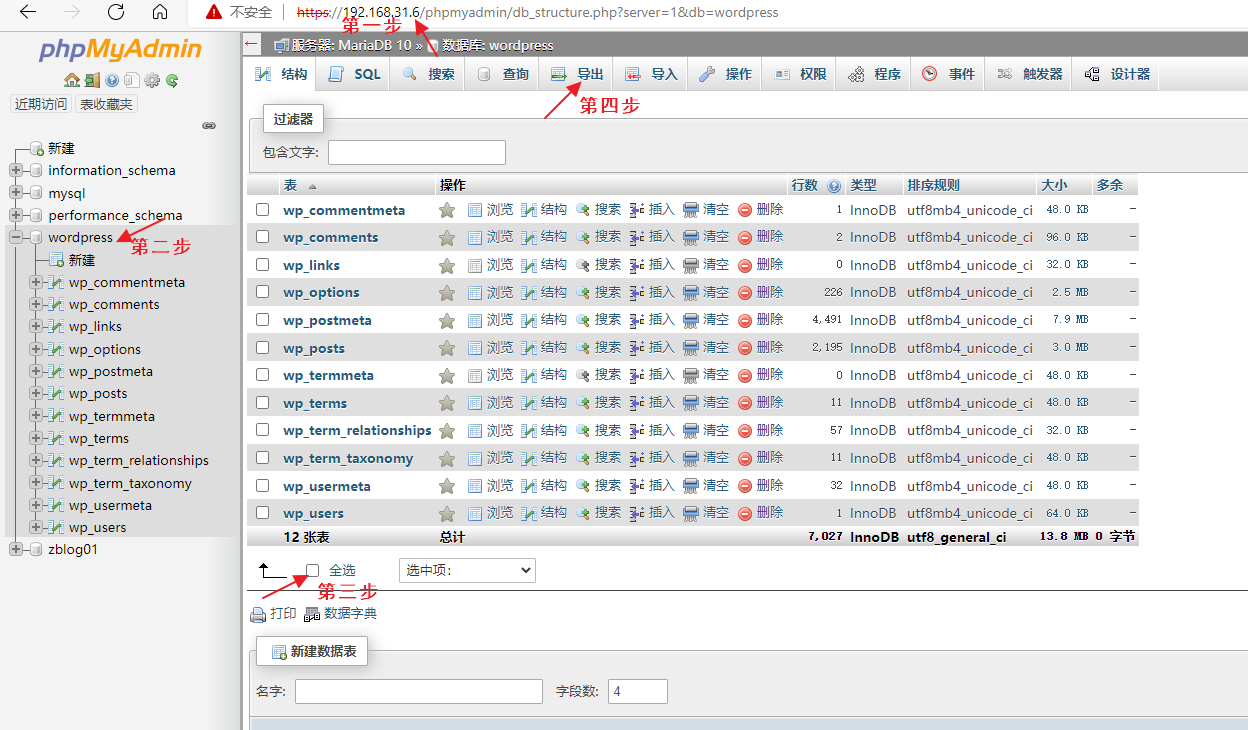
Task: Click the 字段数 number field
Action: point(638,692)
